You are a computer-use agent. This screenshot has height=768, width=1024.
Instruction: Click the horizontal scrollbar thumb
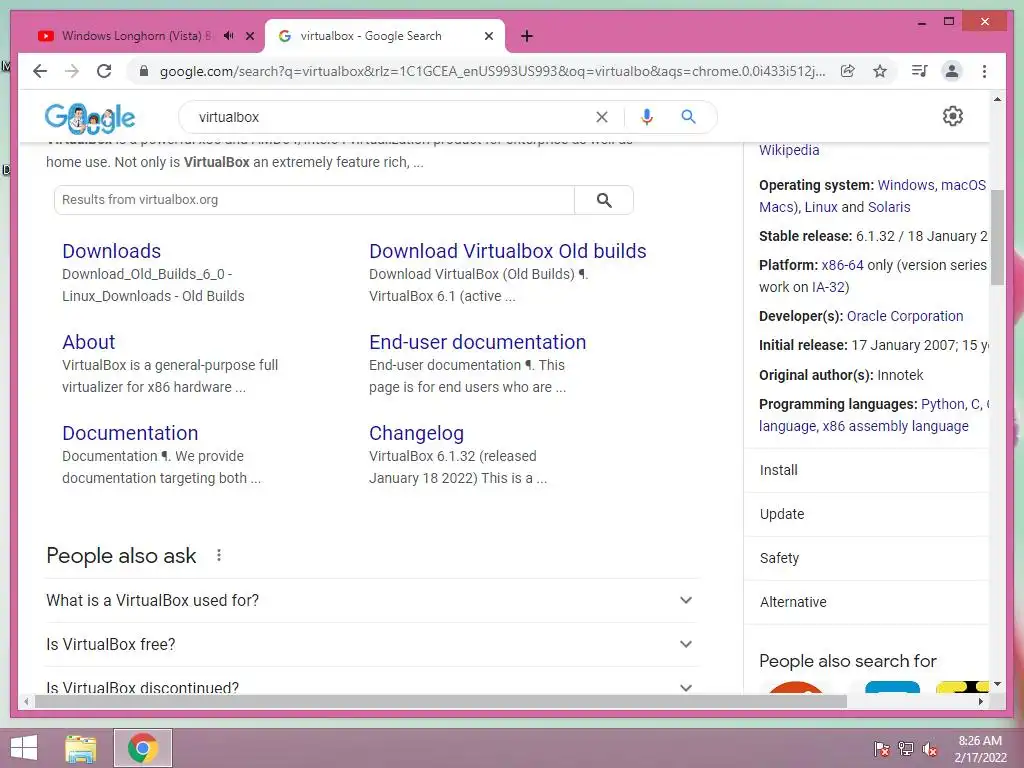441,701
